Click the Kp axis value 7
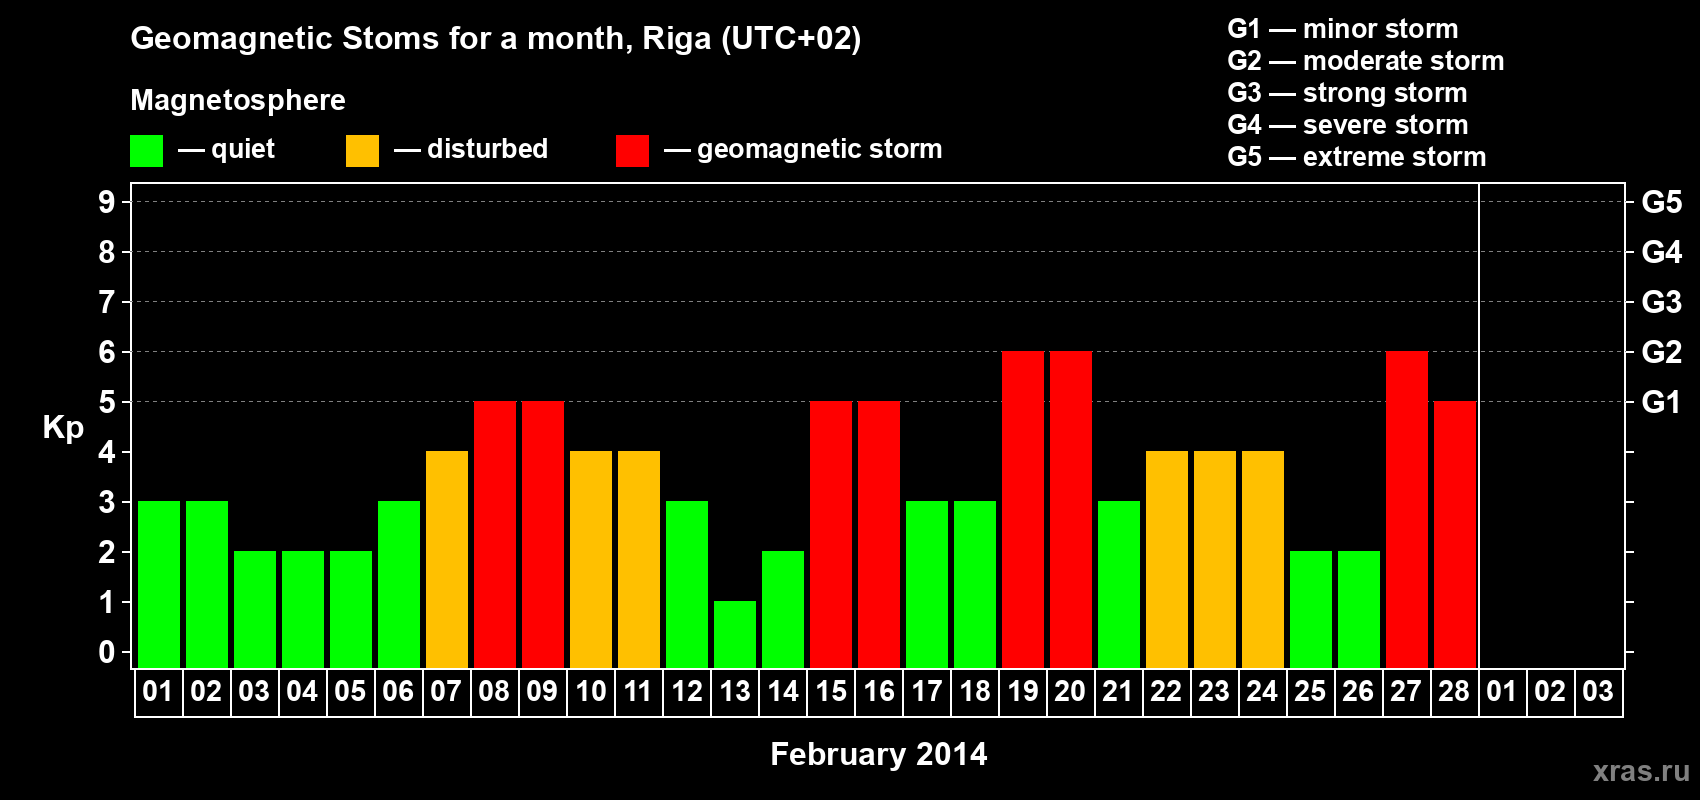The height and width of the screenshot is (800, 1700). (x=107, y=302)
